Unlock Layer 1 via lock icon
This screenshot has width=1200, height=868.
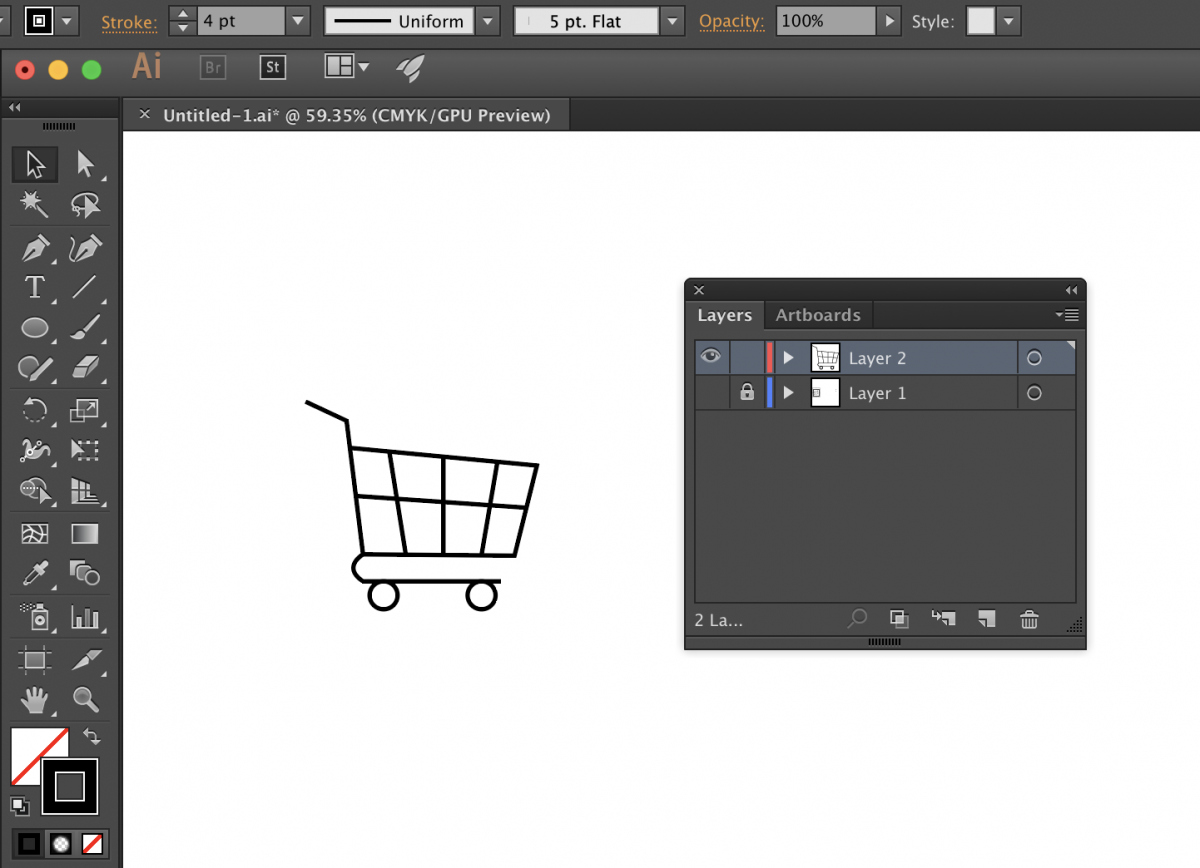pyautogui.click(x=747, y=393)
